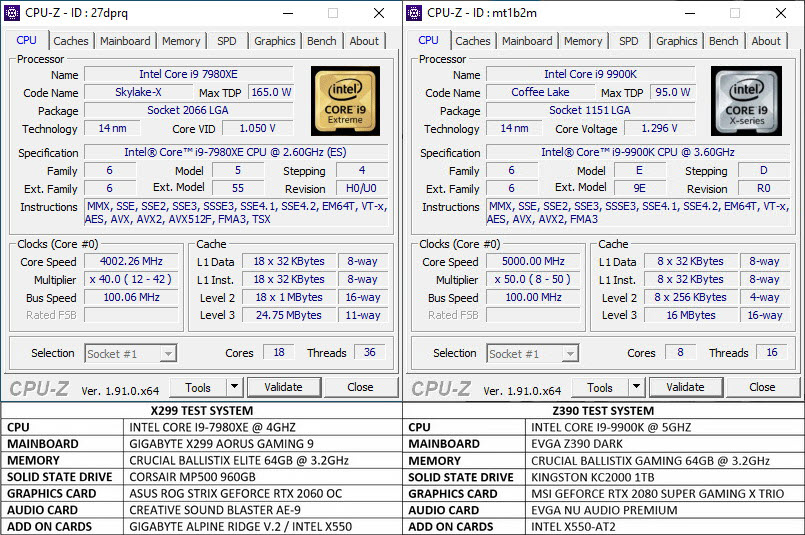The width and height of the screenshot is (805, 535).
Task: Click Multiplier value x 50.0 (8 - 50)
Action: (x=533, y=279)
